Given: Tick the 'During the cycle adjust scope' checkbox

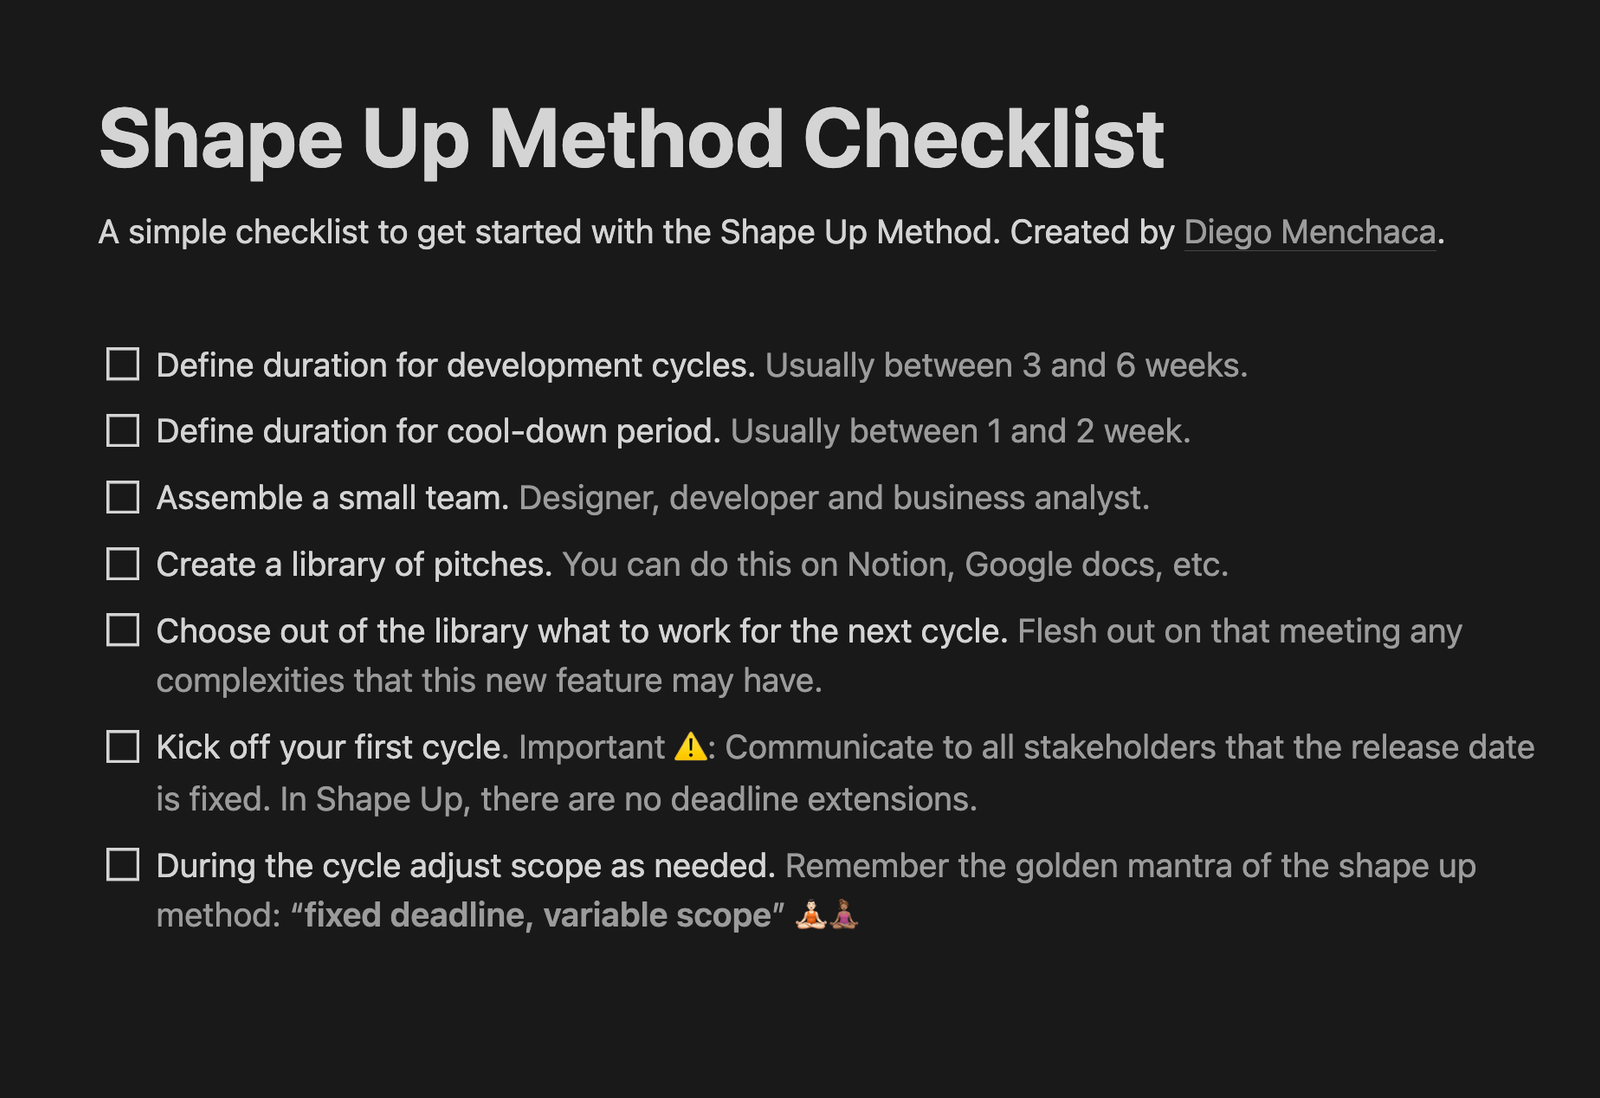Looking at the screenshot, I should (x=123, y=864).
